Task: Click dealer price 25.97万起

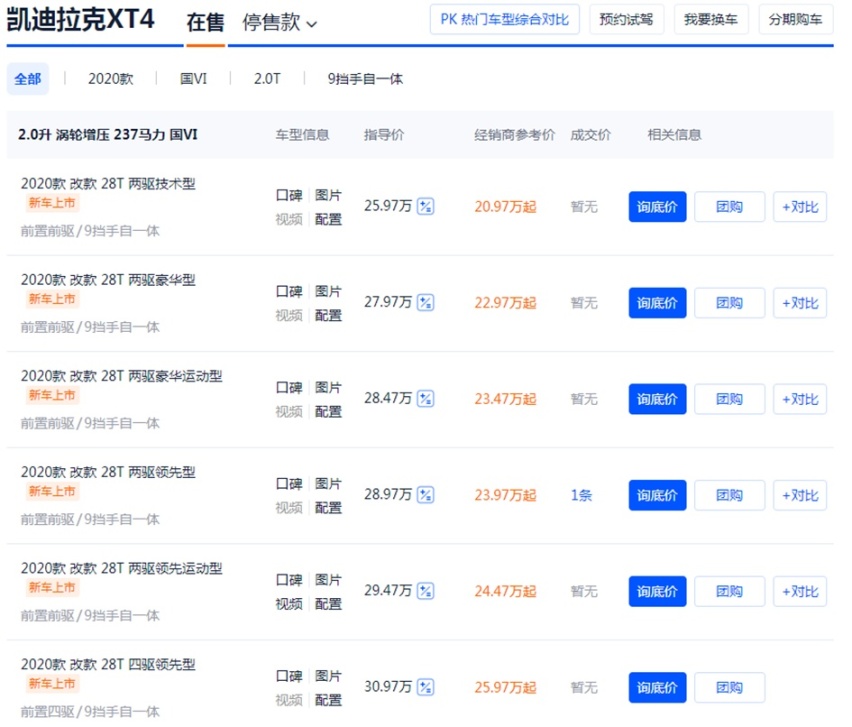Action: (505, 687)
